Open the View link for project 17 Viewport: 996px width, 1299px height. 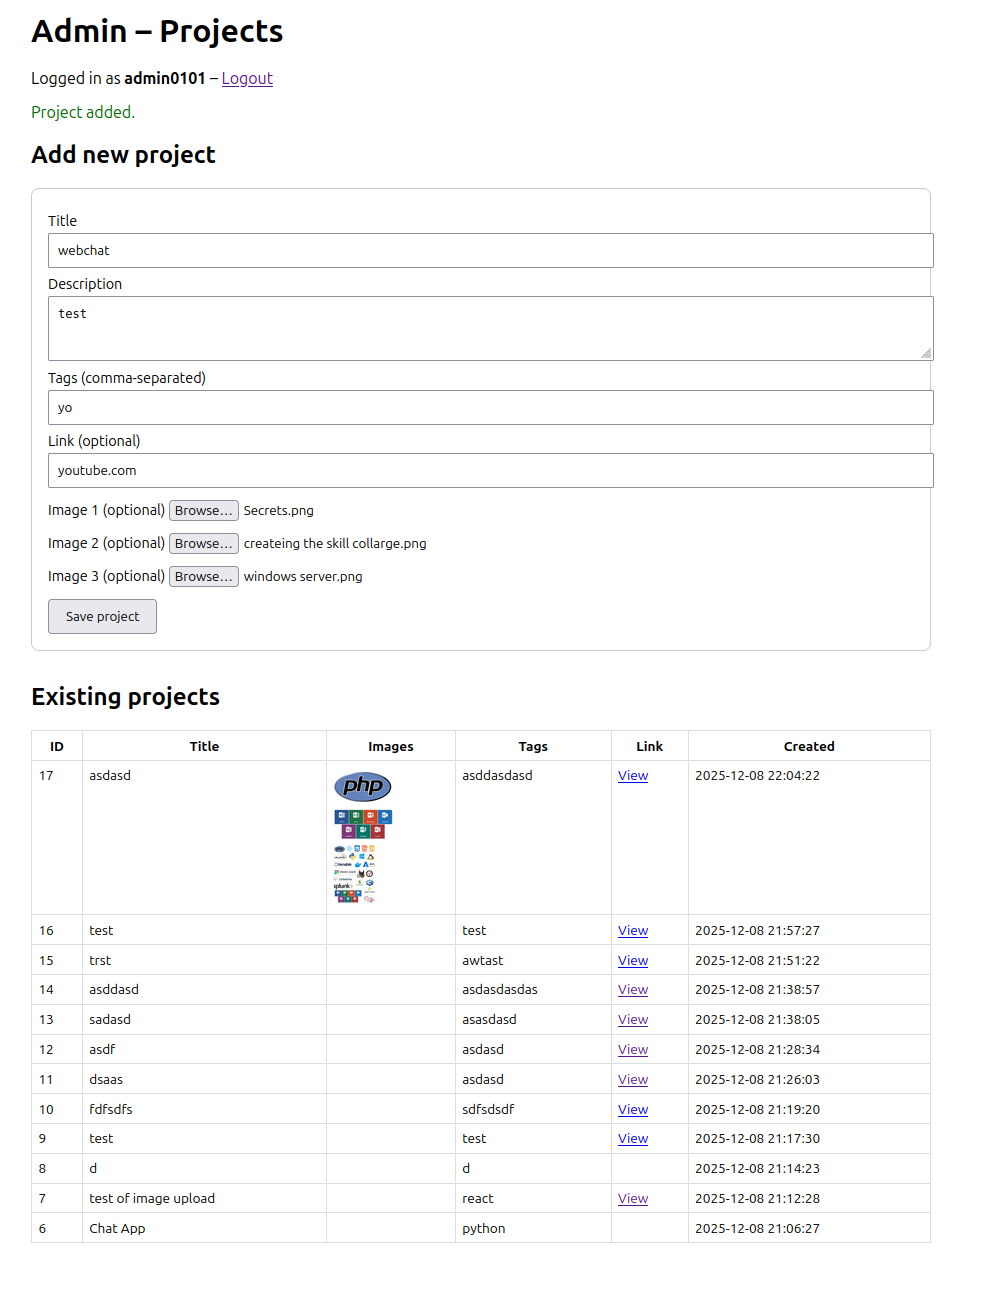click(632, 775)
